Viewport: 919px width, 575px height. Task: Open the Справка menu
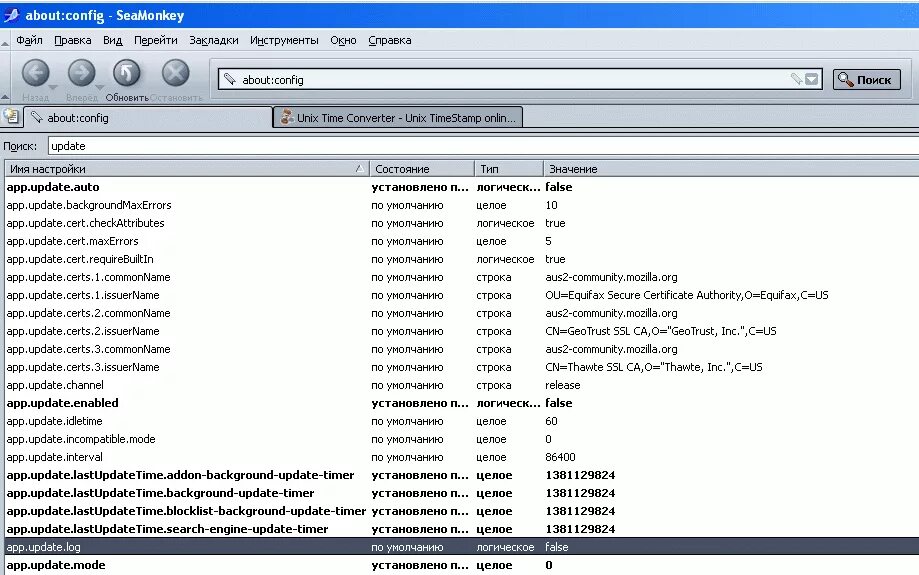click(390, 40)
